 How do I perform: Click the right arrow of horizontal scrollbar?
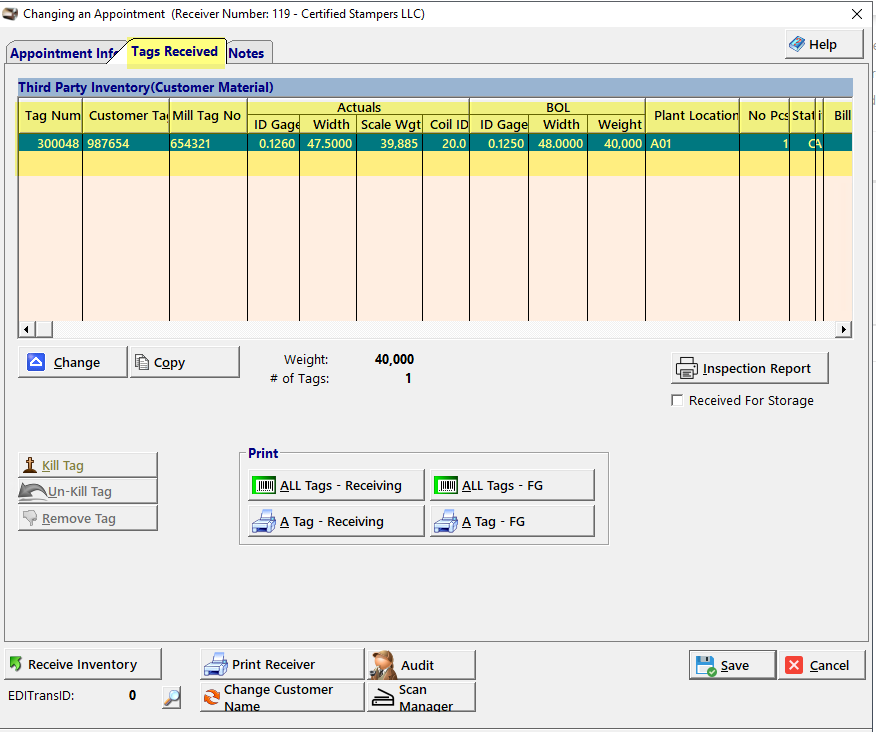click(844, 329)
